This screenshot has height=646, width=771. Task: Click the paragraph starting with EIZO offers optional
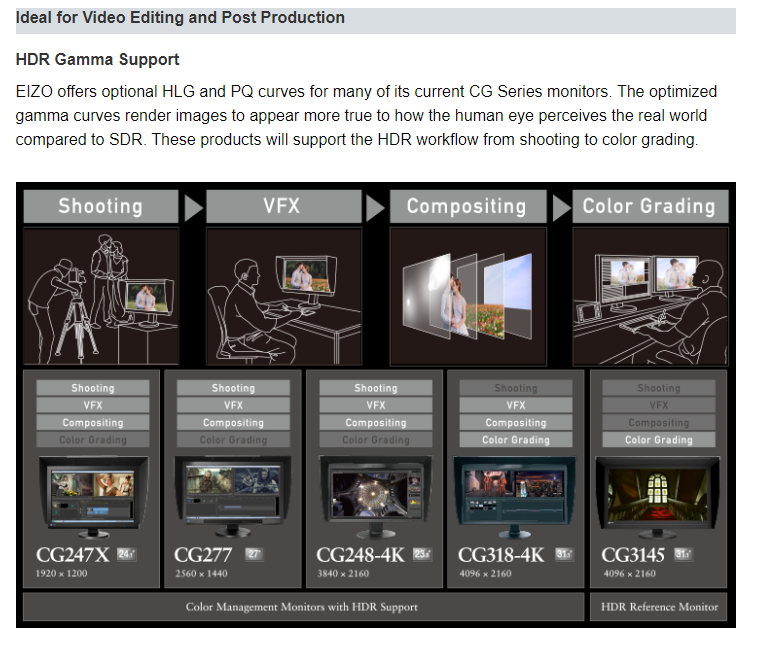click(x=366, y=116)
